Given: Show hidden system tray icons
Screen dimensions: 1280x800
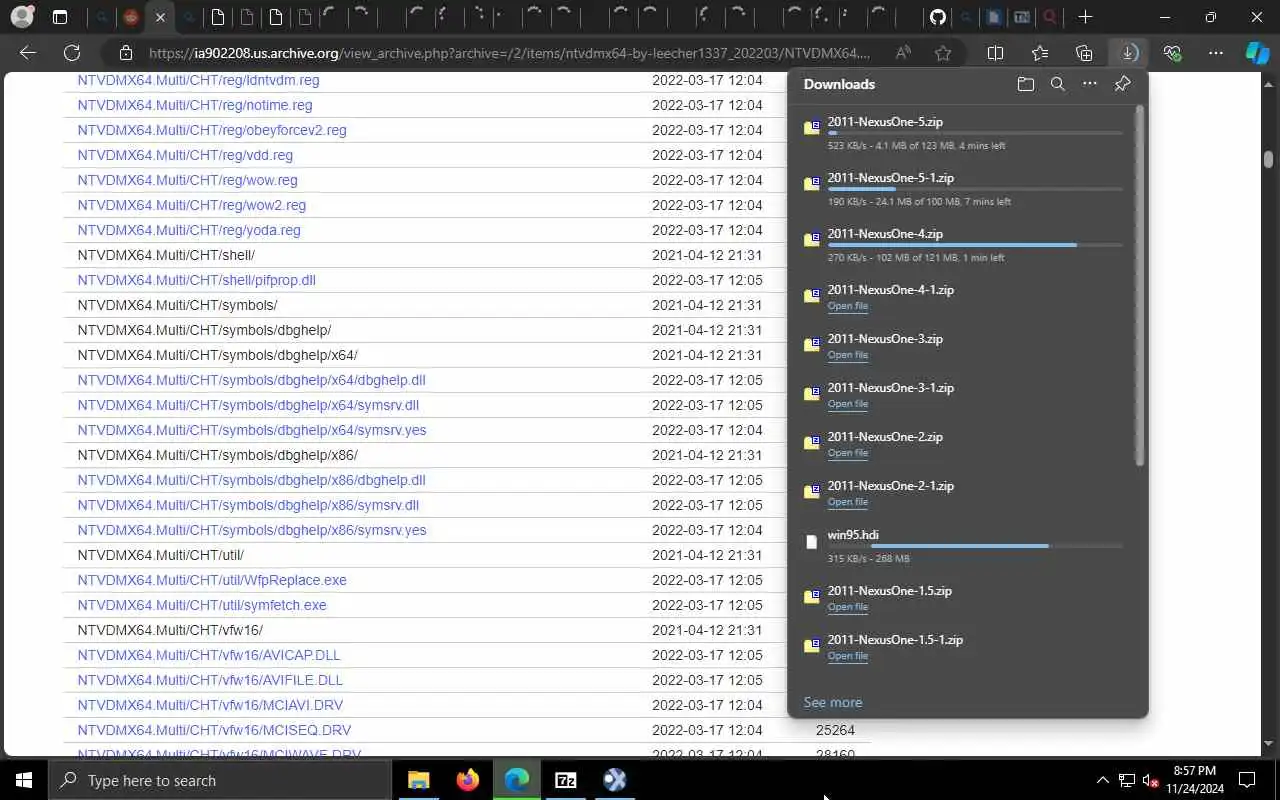Looking at the screenshot, I should tap(1103, 780).
